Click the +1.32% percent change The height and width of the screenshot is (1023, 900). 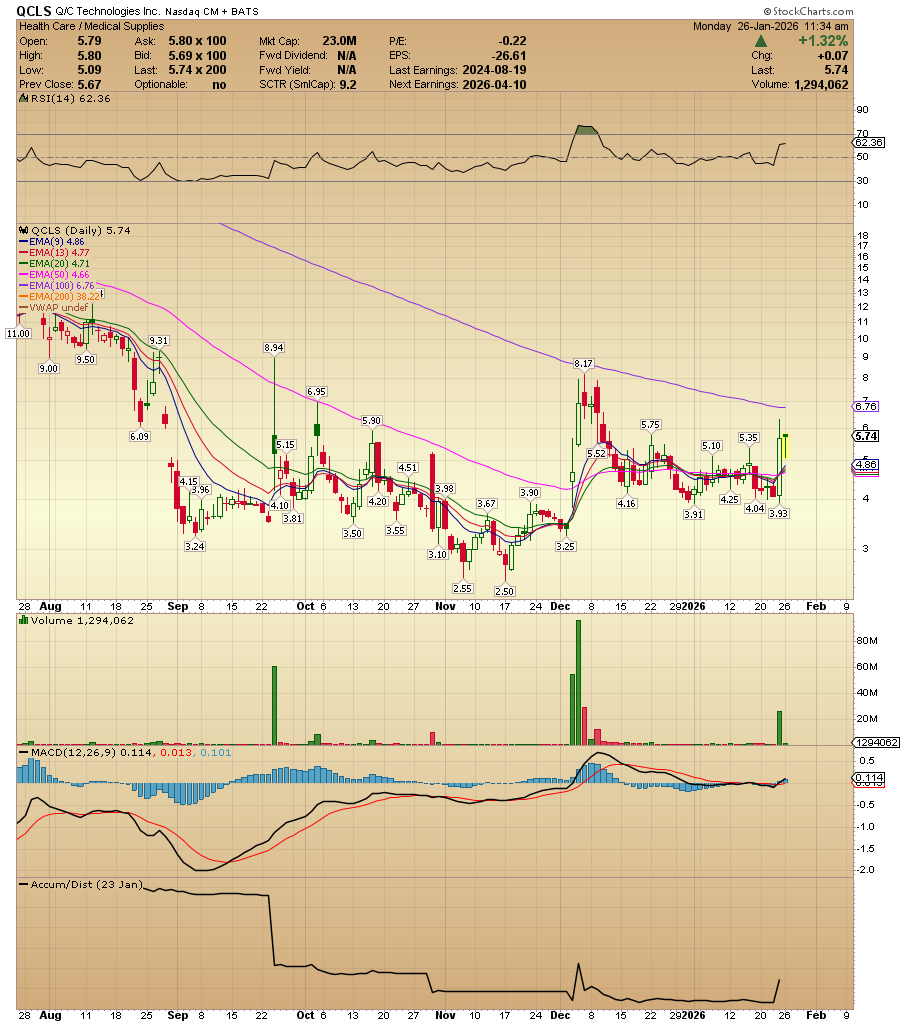tap(823, 41)
